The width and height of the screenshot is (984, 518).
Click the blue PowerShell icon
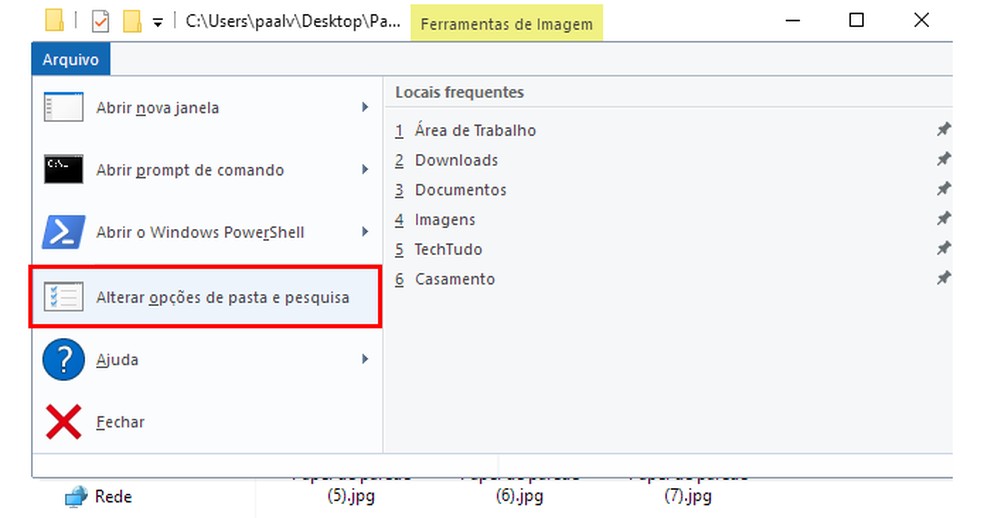coord(63,232)
